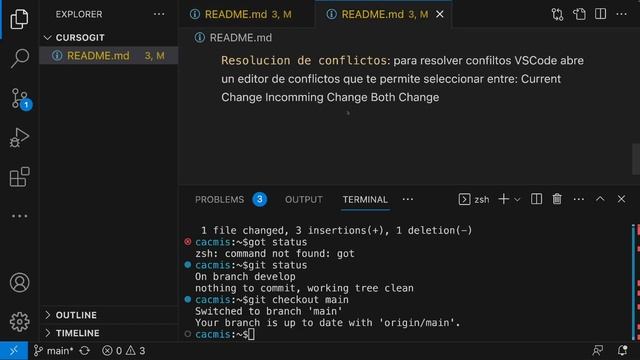Click the 'Resolucion de conflictos' text in preview
The image size is (640, 360).
click(304, 60)
